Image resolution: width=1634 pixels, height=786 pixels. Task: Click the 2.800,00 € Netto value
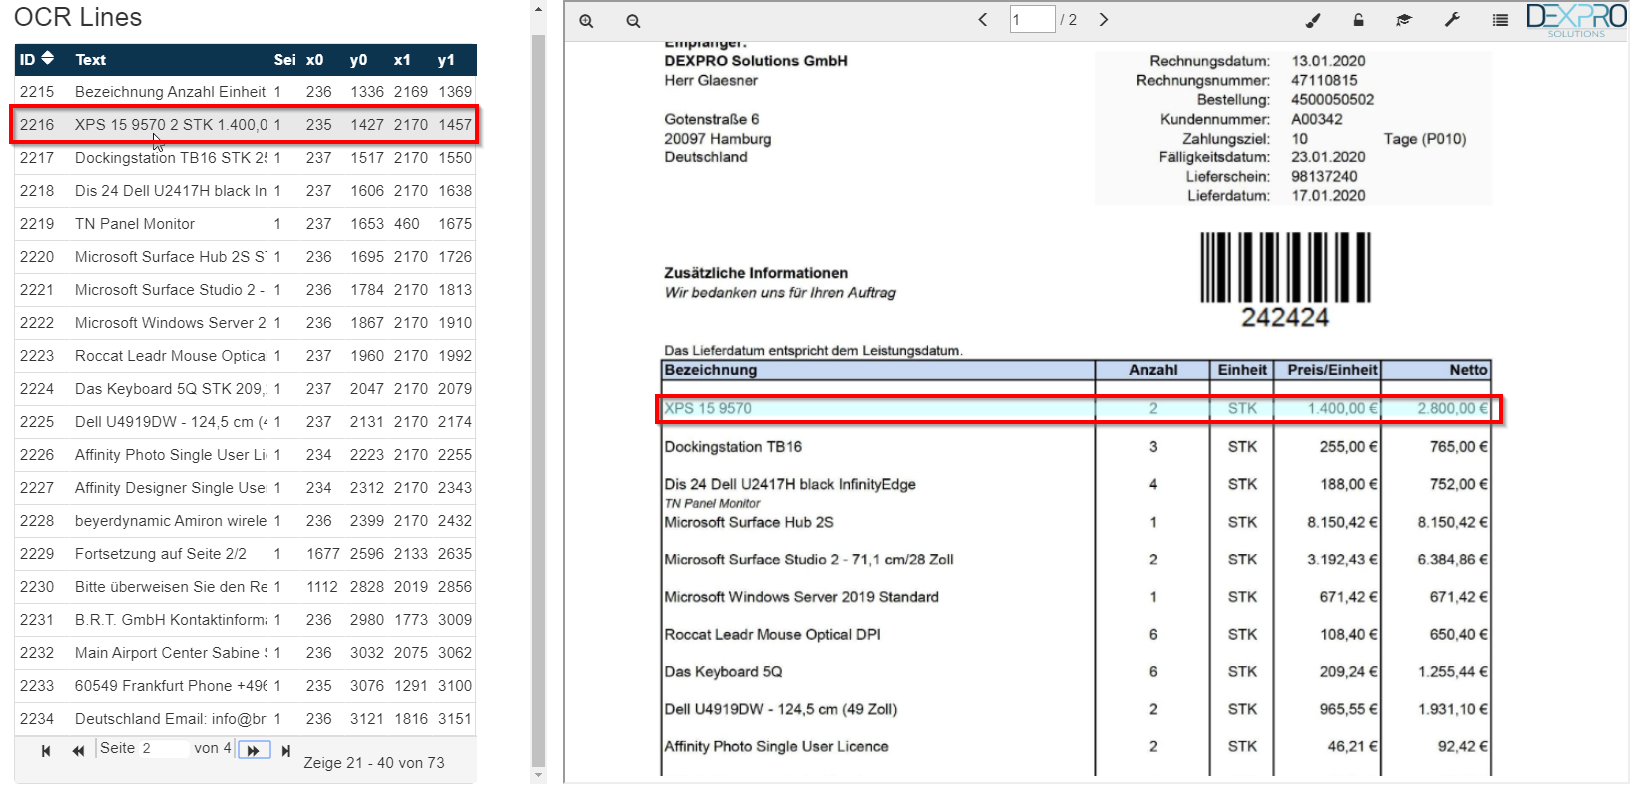[1452, 408]
